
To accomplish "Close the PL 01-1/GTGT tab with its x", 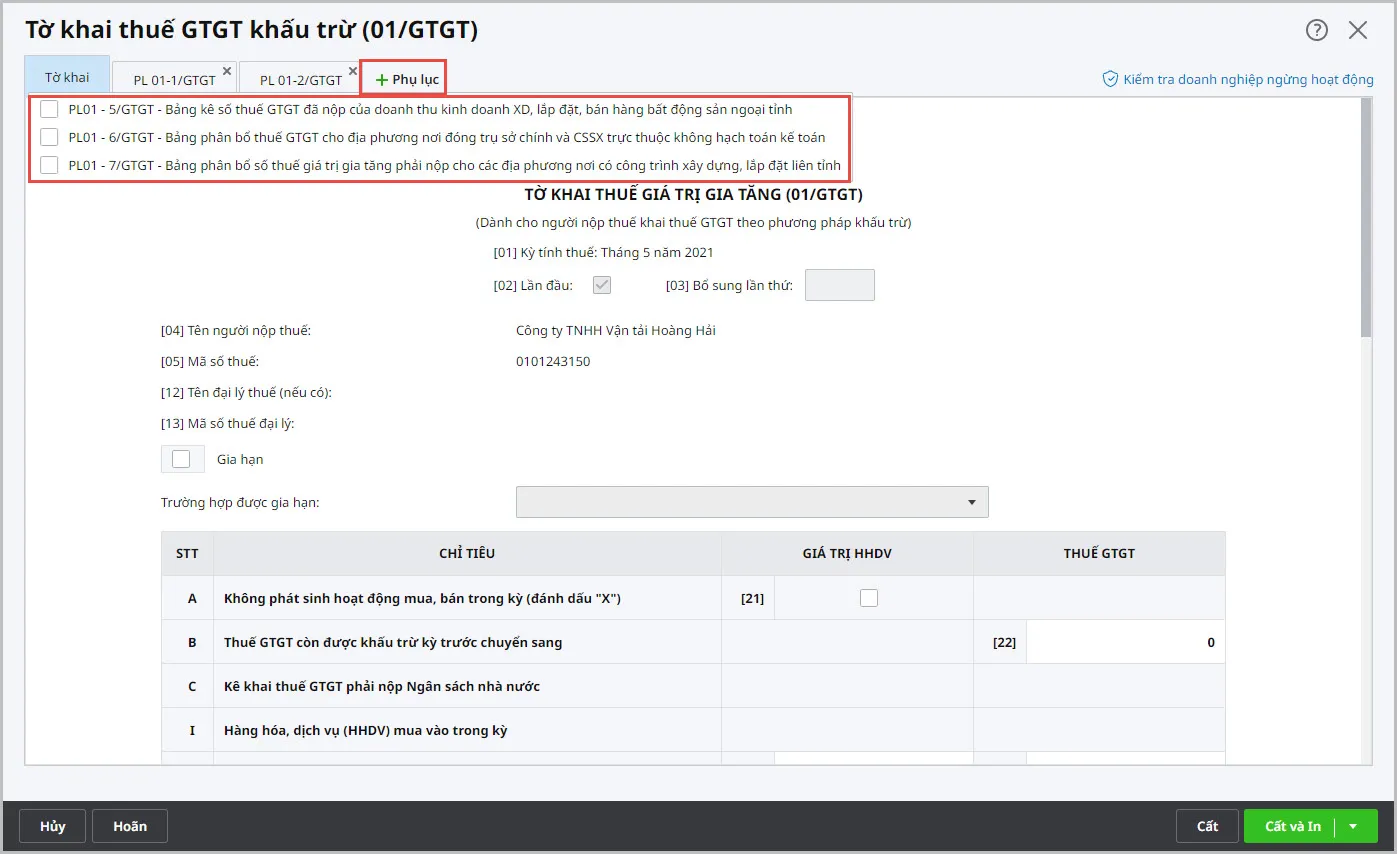I will point(227,71).
